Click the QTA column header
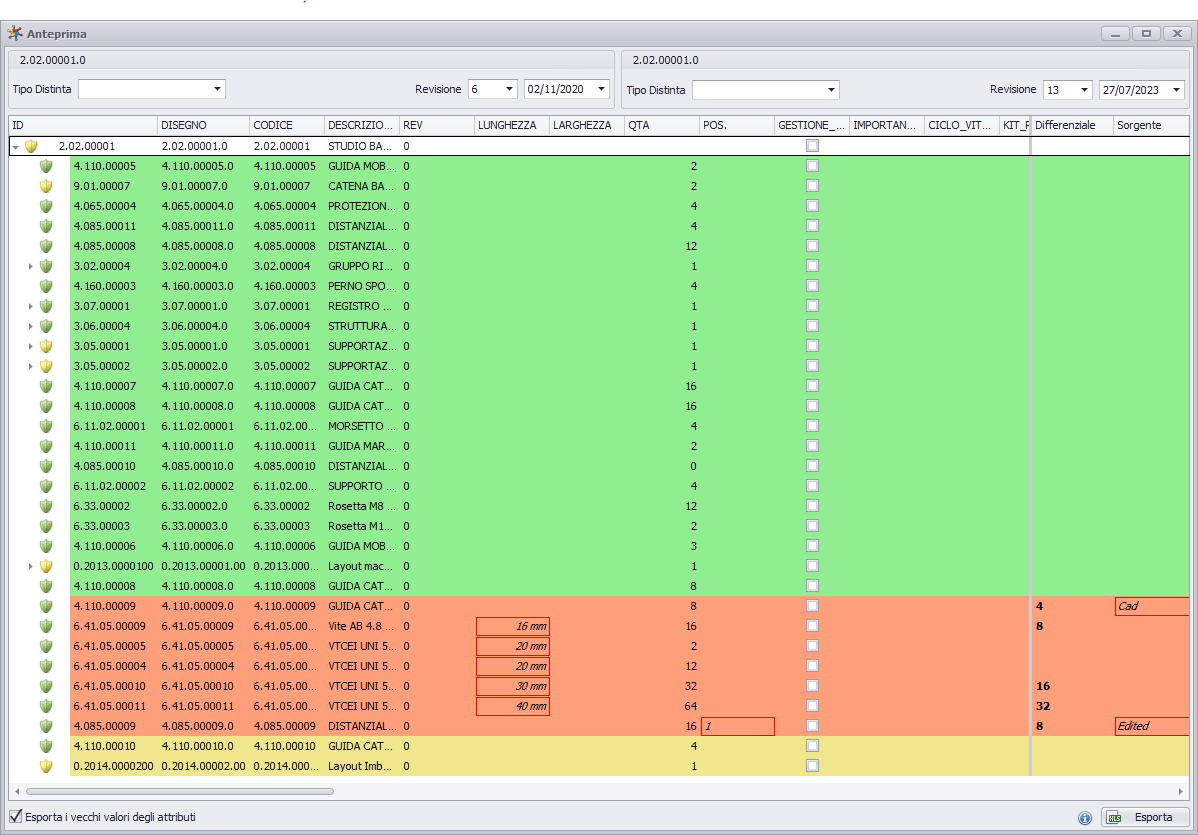 click(x=662, y=125)
